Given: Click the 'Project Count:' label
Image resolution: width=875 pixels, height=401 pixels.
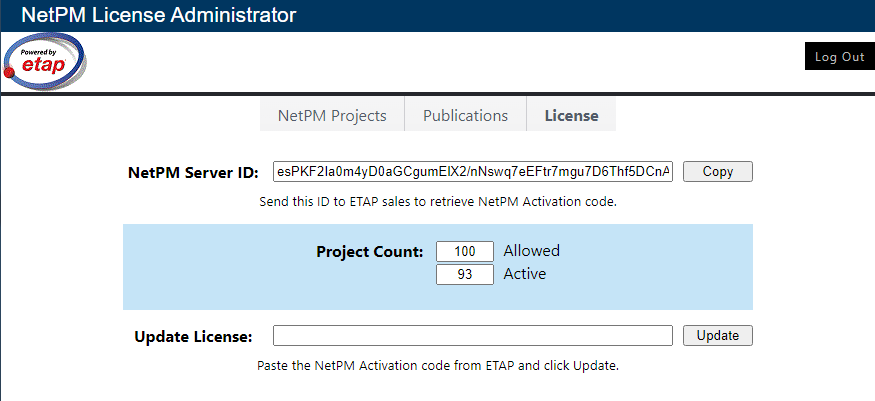Looking at the screenshot, I should point(370,252).
